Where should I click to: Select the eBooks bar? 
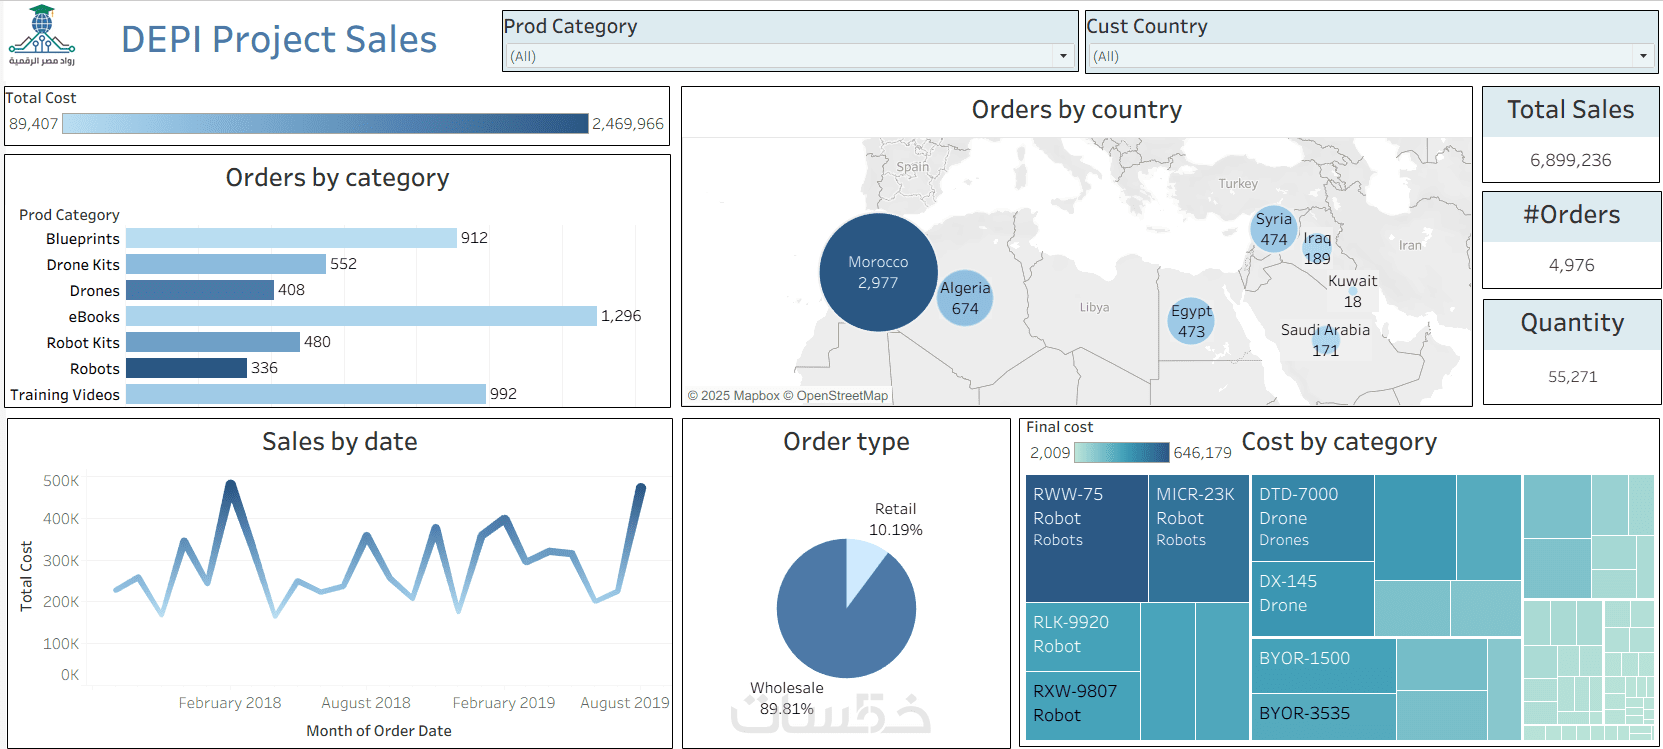click(361, 316)
